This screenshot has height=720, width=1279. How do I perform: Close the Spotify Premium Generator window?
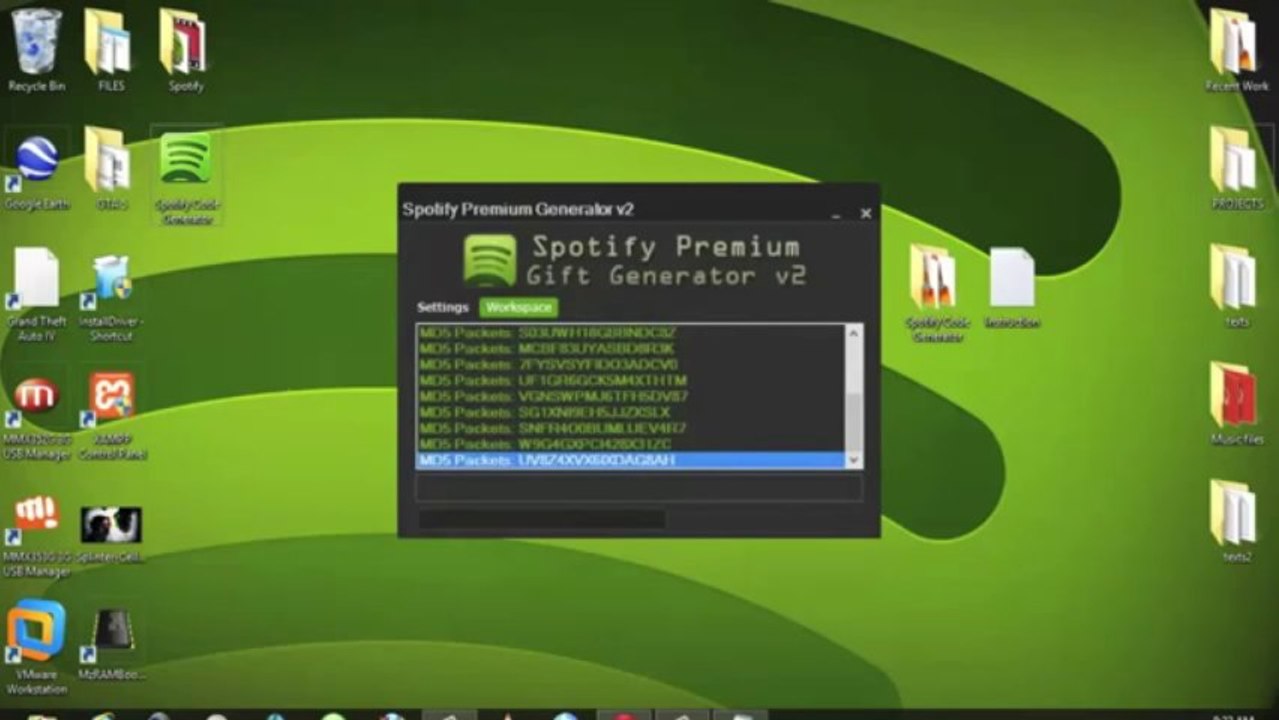click(x=866, y=213)
